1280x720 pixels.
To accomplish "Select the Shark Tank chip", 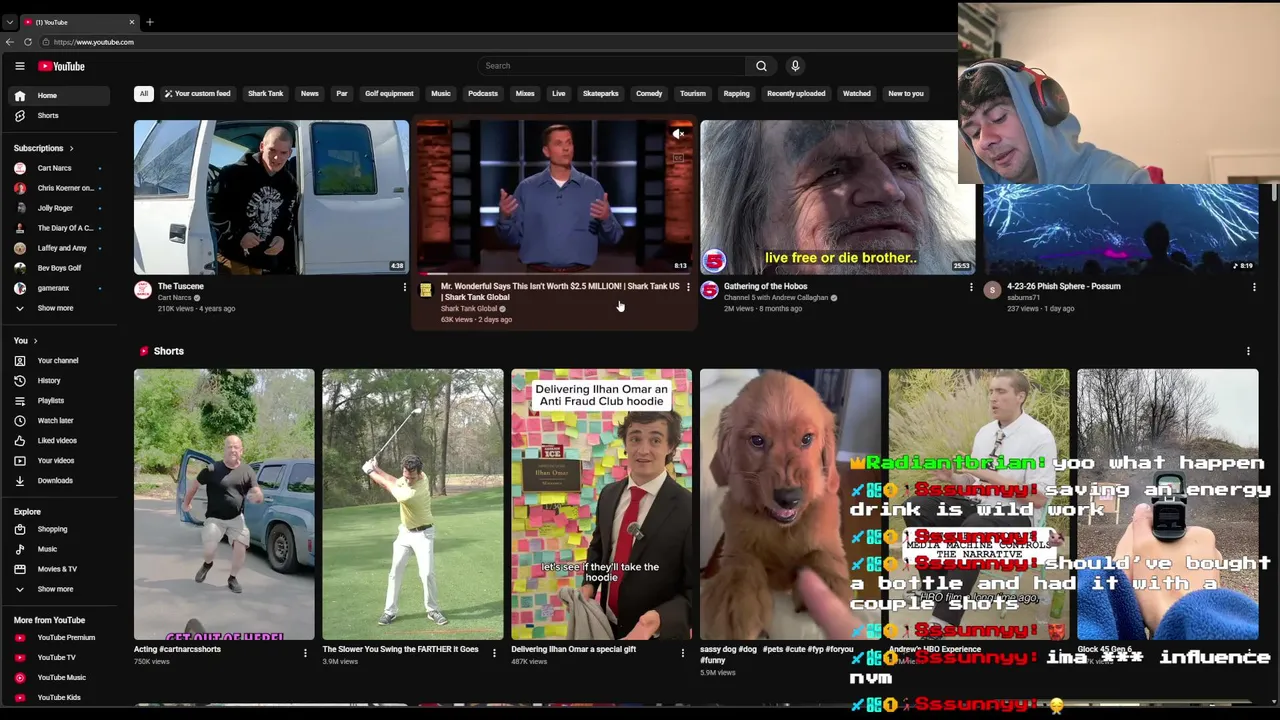I will [x=265, y=94].
